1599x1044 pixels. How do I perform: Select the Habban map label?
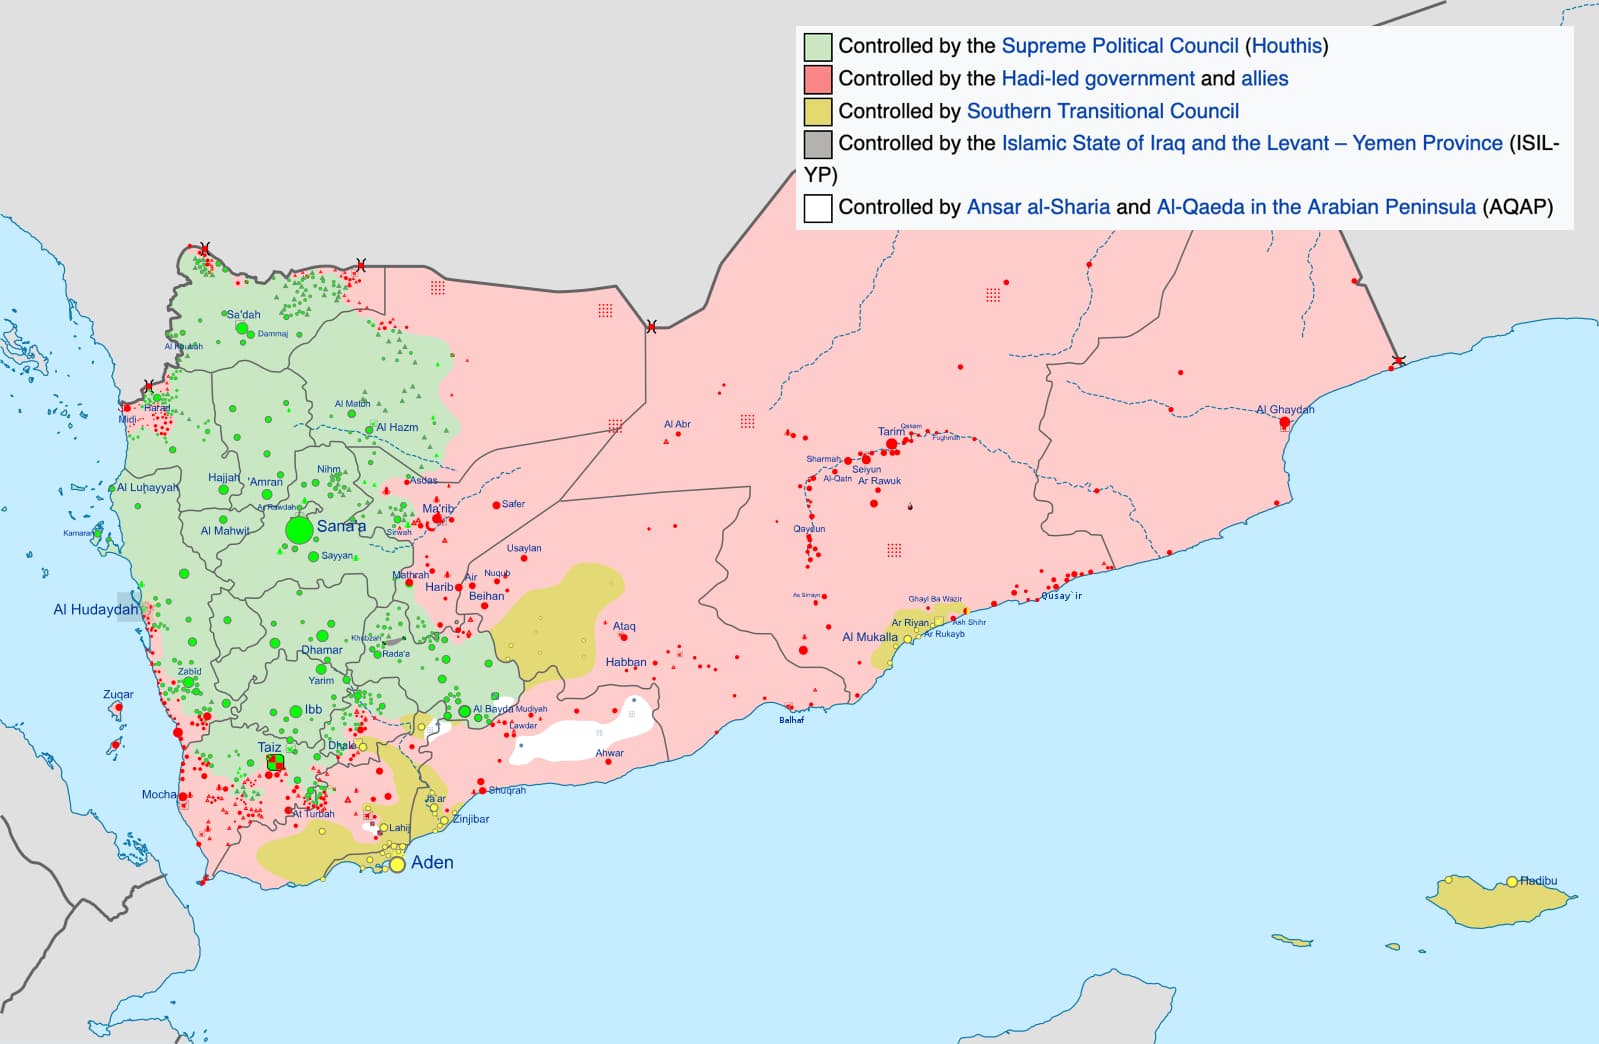(626, 662)
